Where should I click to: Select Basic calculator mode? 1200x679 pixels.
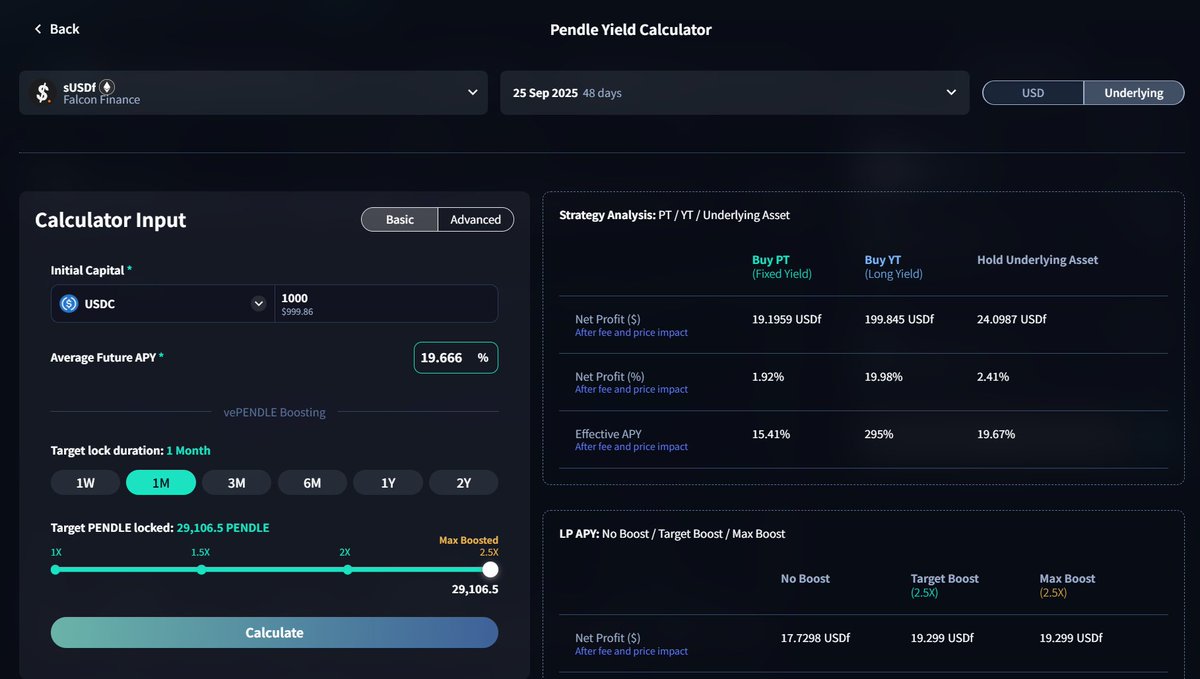pyautogui.click(x=399, y=220)
